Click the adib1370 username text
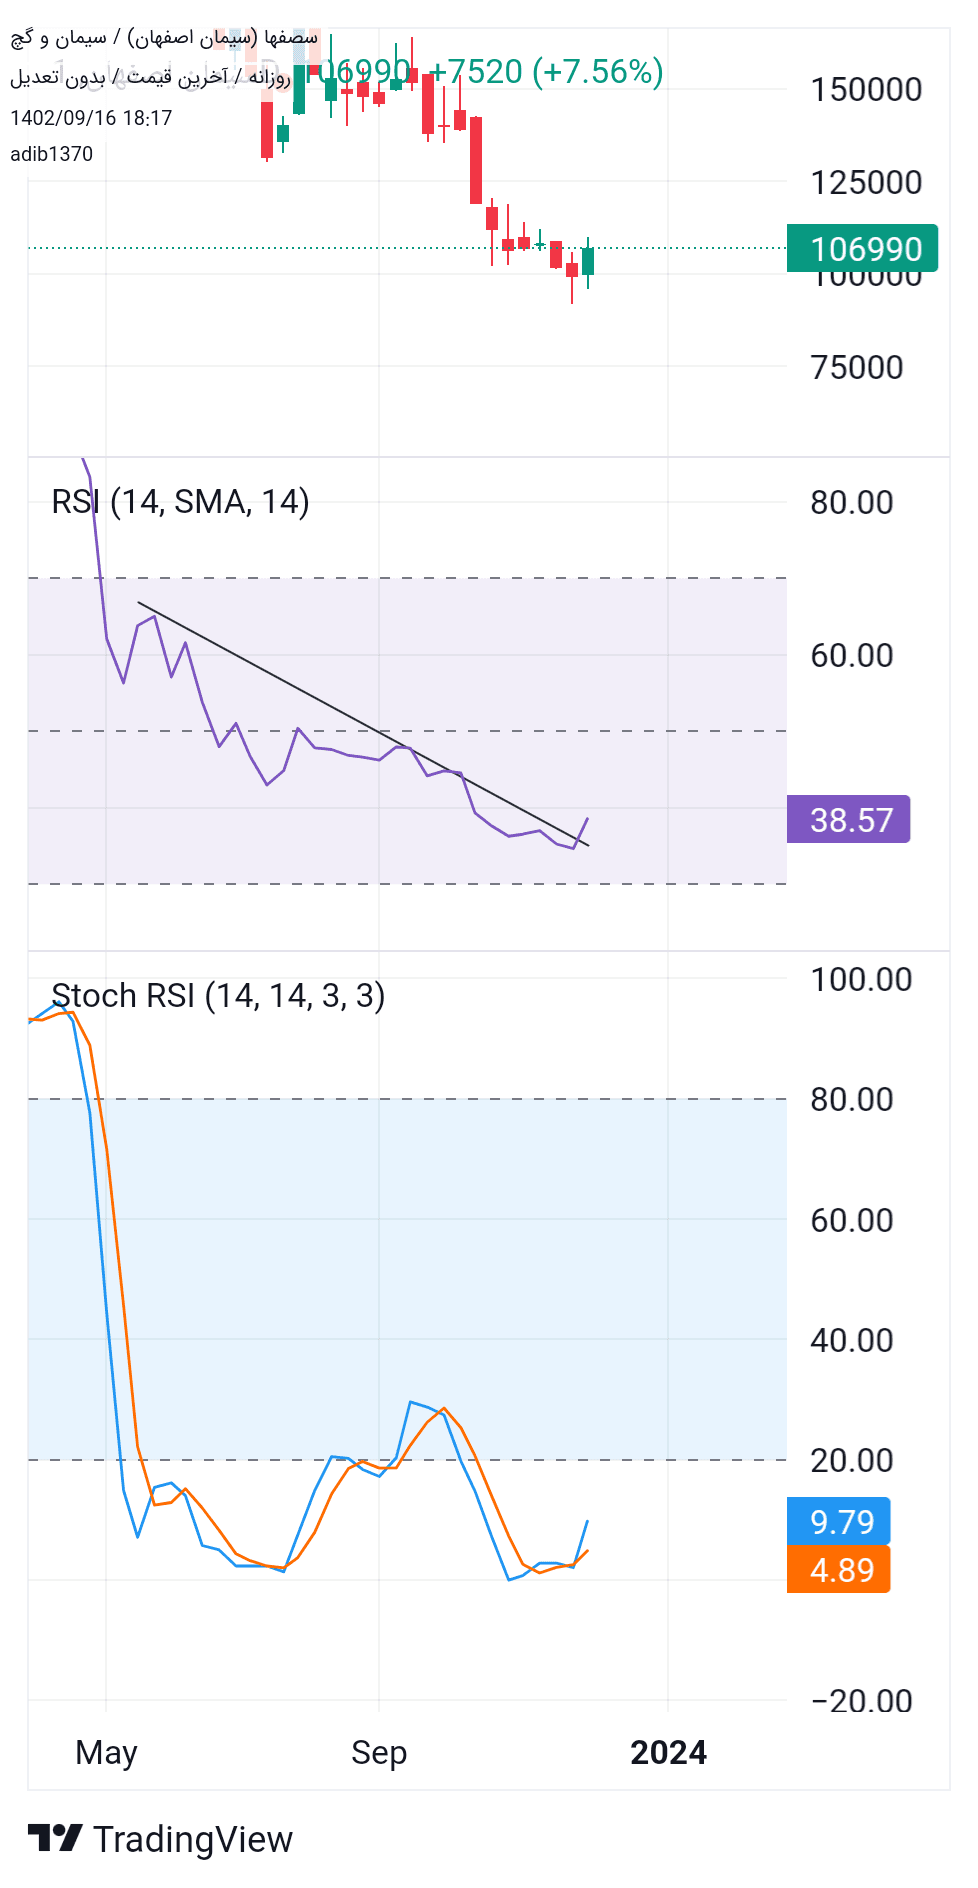Viewport: 978px width, 1888px height. (x=51, y=154)
